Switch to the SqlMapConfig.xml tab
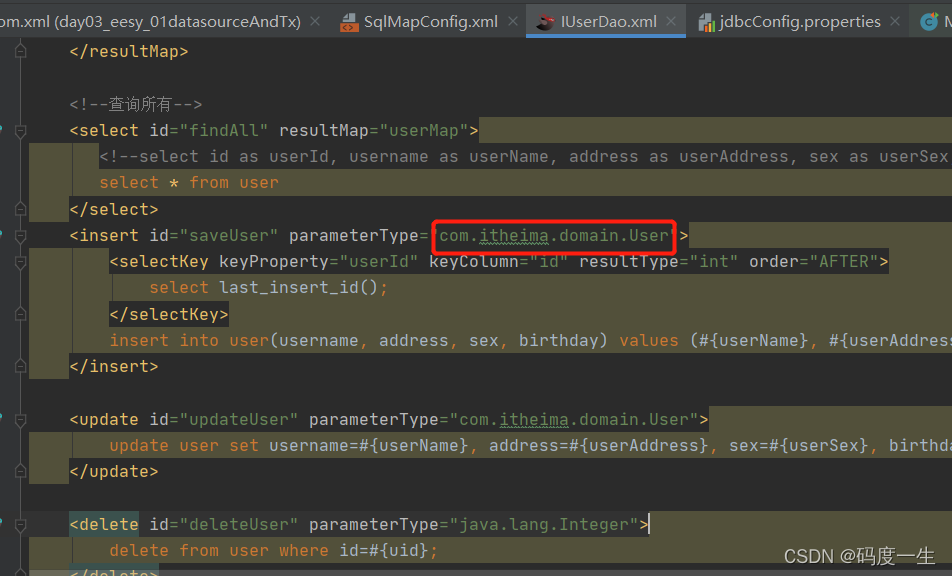952x576 pixels. pyautogui.click(x=430, y=22)
